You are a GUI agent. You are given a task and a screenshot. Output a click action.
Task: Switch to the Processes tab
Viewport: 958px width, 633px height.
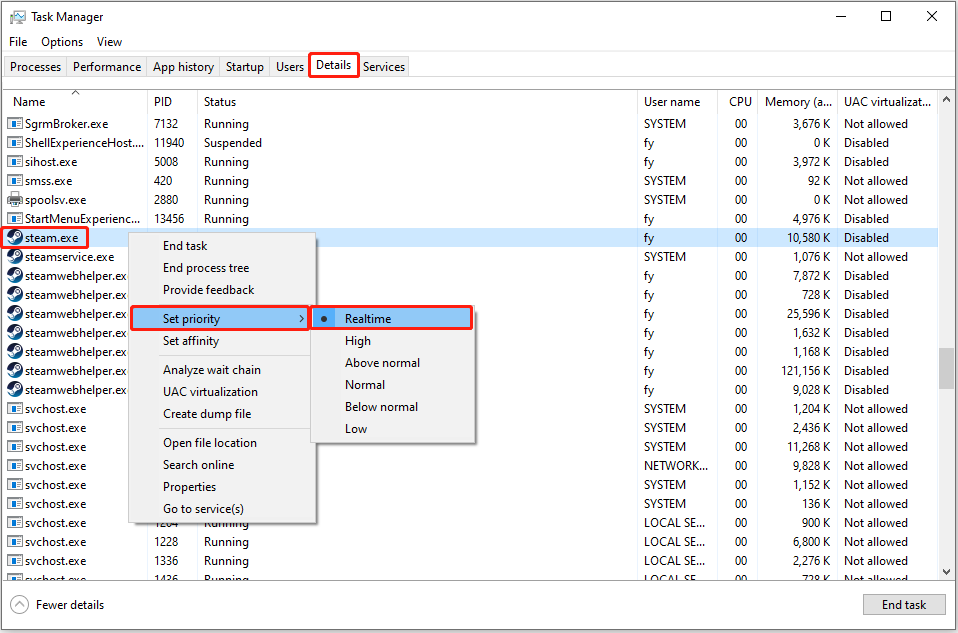tap(35, 67)
